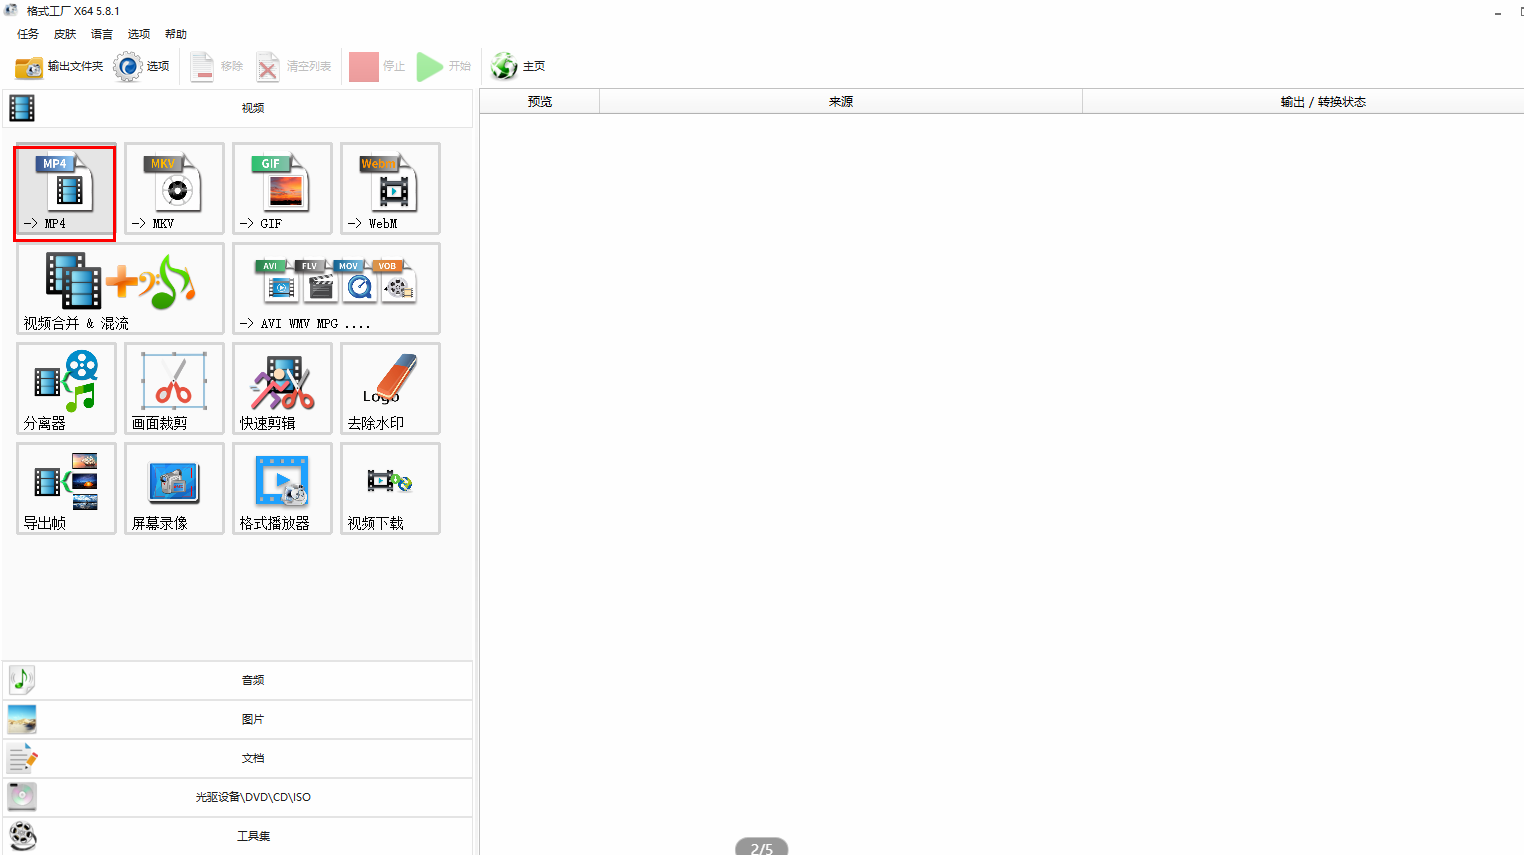Image resolution: width=1524 pixels, height=855 pixels.
Task: Open the 皮肤 menu
Action: click(x=65, y=34)
